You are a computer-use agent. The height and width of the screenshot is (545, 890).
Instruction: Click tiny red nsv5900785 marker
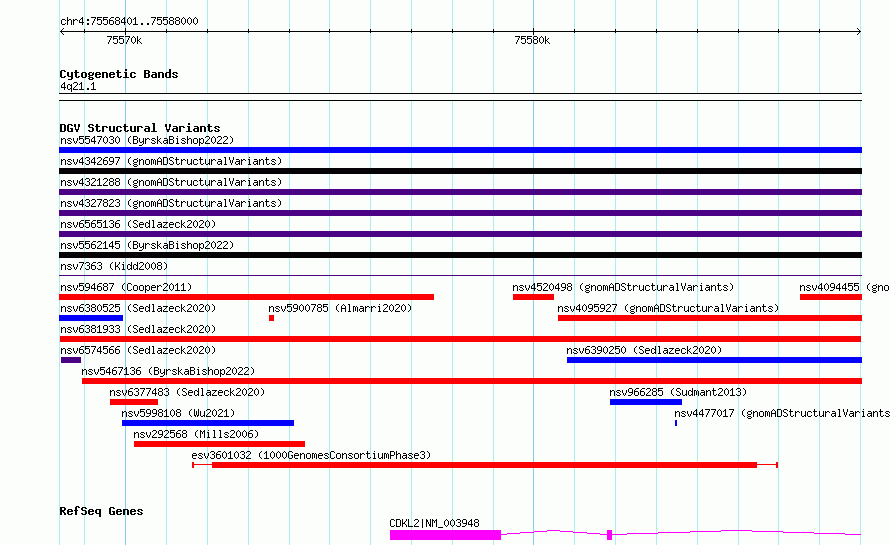tap(271, 318)
